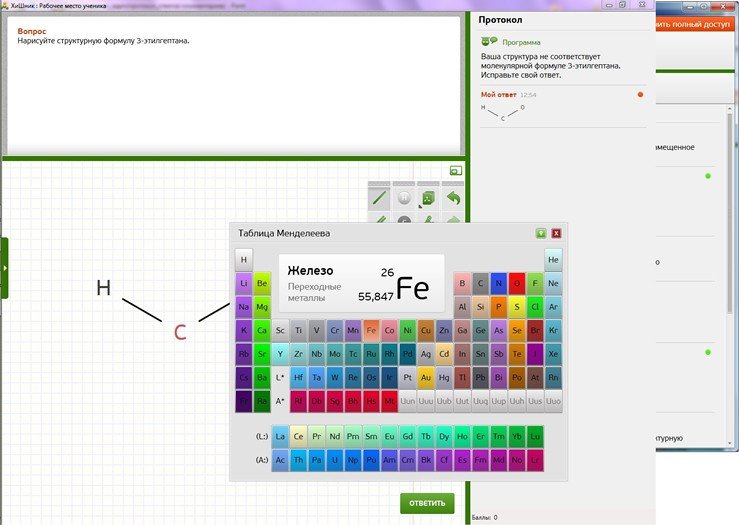Select boron B element
This screenshot has width=739, height=525.
tap(462, 283)
